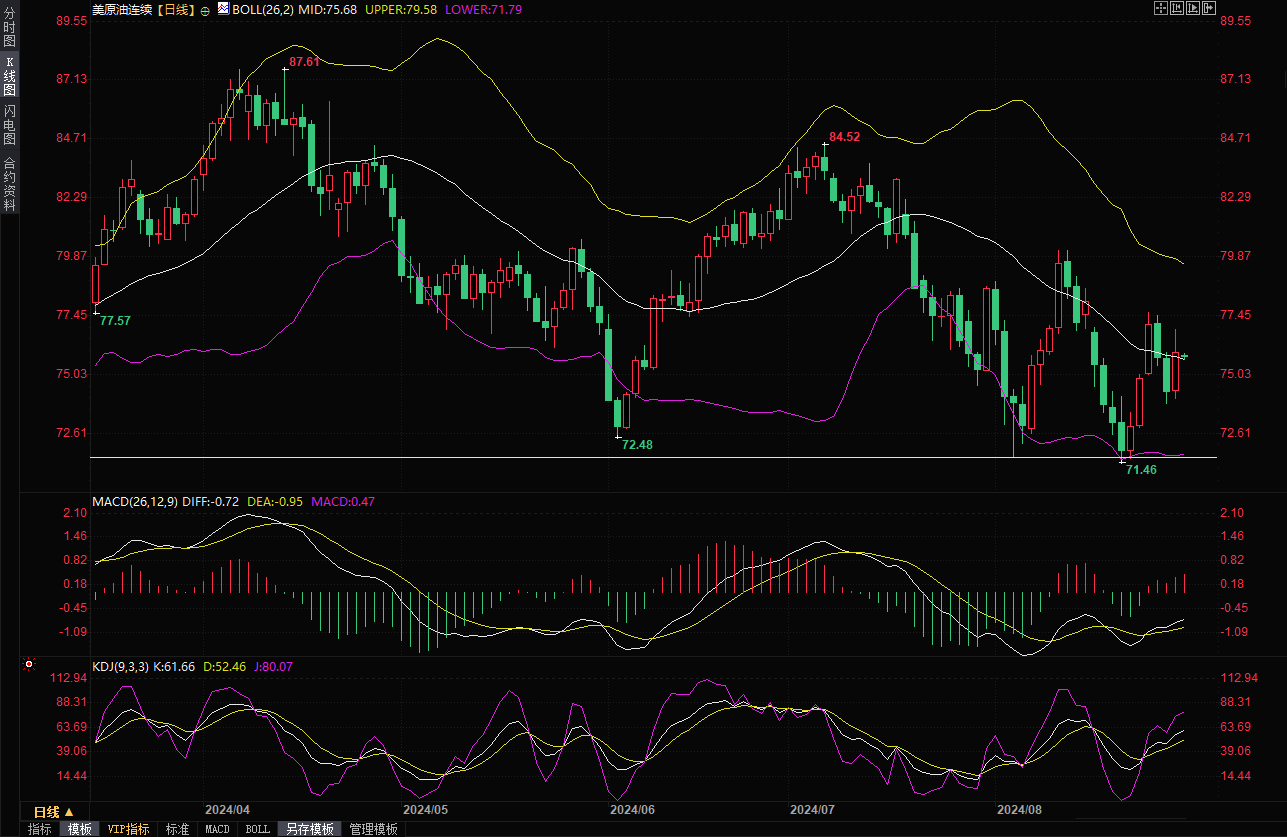Apply the 标准 template

[177, 829]
